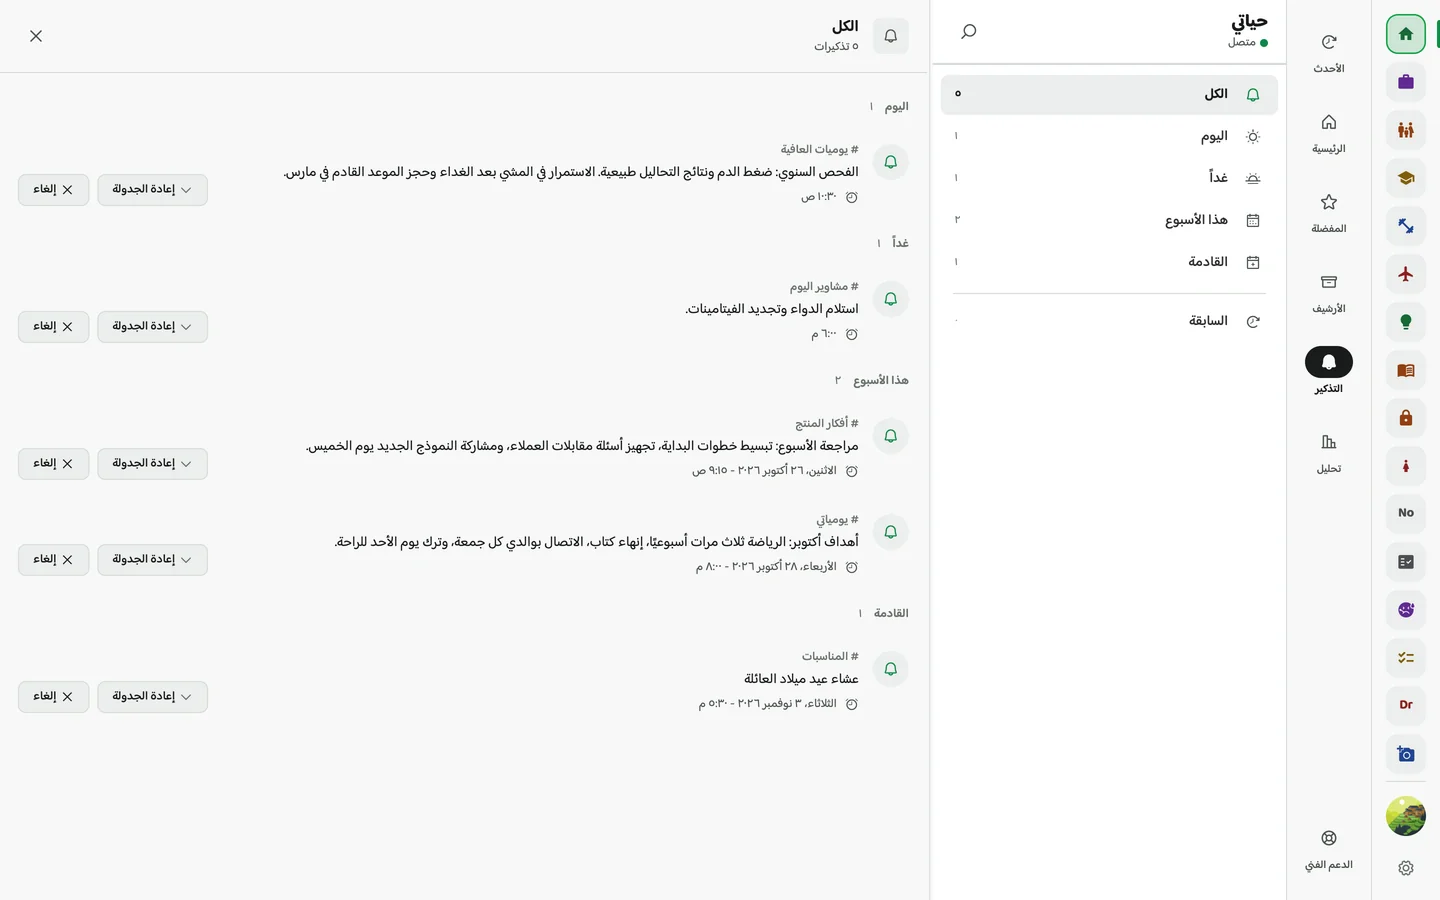Cancel أهداف أكتوبر reminder with إلغاء
This screenshot has width=1440, height=900.
pyautogui.click(x=53, y=560)
